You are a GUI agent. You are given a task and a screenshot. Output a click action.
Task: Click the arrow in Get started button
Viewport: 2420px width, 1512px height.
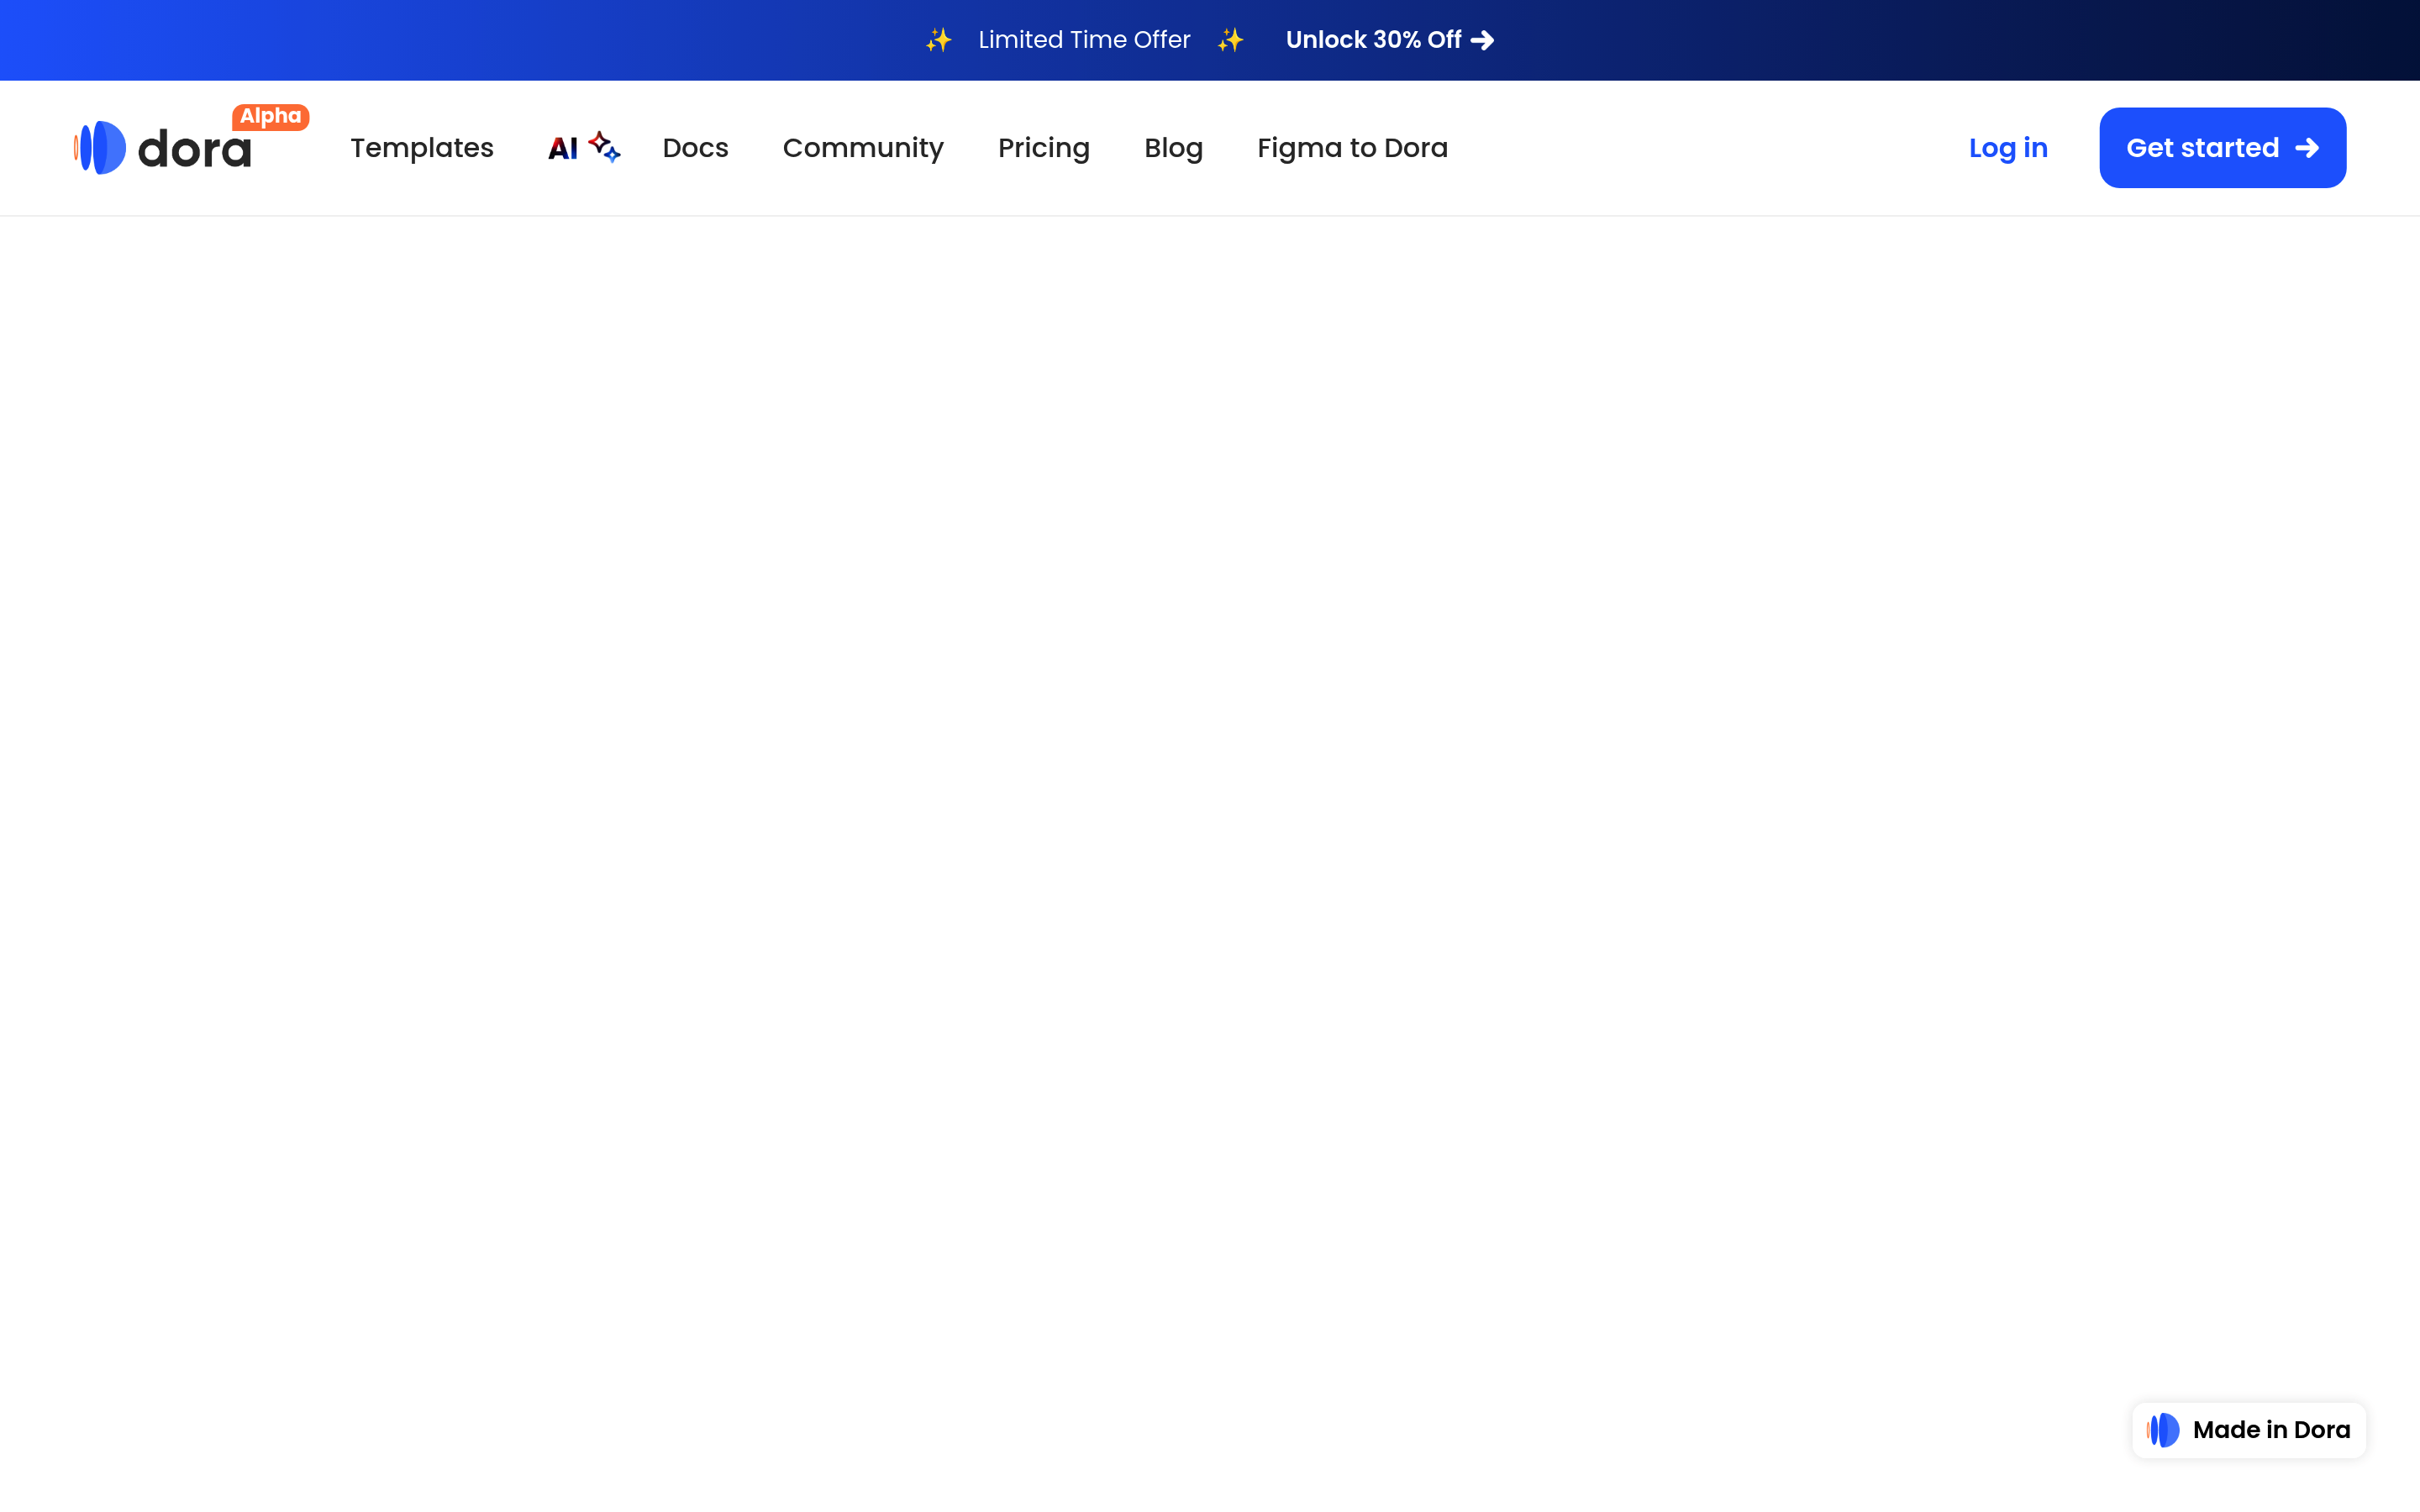(2307, 148)
